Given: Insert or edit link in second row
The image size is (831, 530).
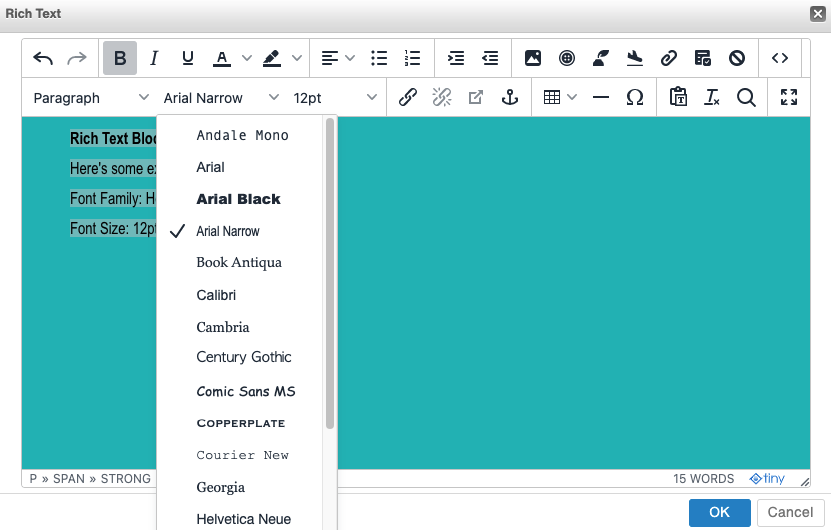Looking at the screenshot, I should [x=408, y=98].
